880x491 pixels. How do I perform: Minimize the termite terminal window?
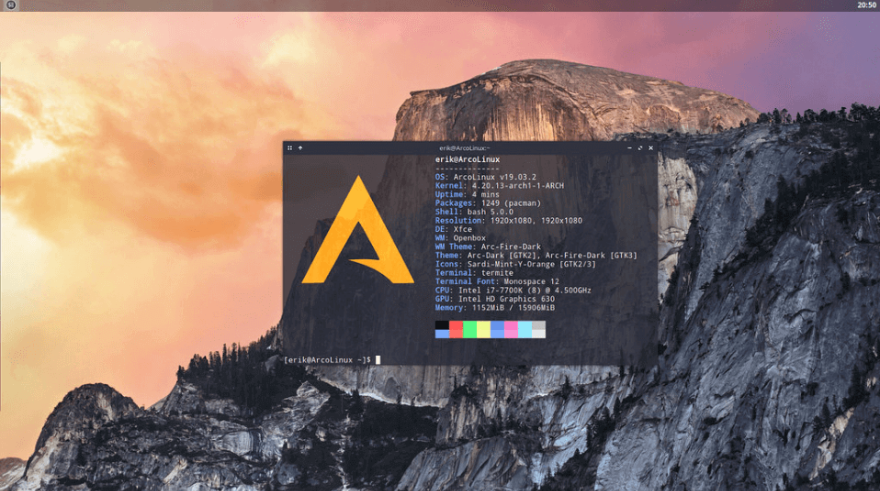(629, 147)
